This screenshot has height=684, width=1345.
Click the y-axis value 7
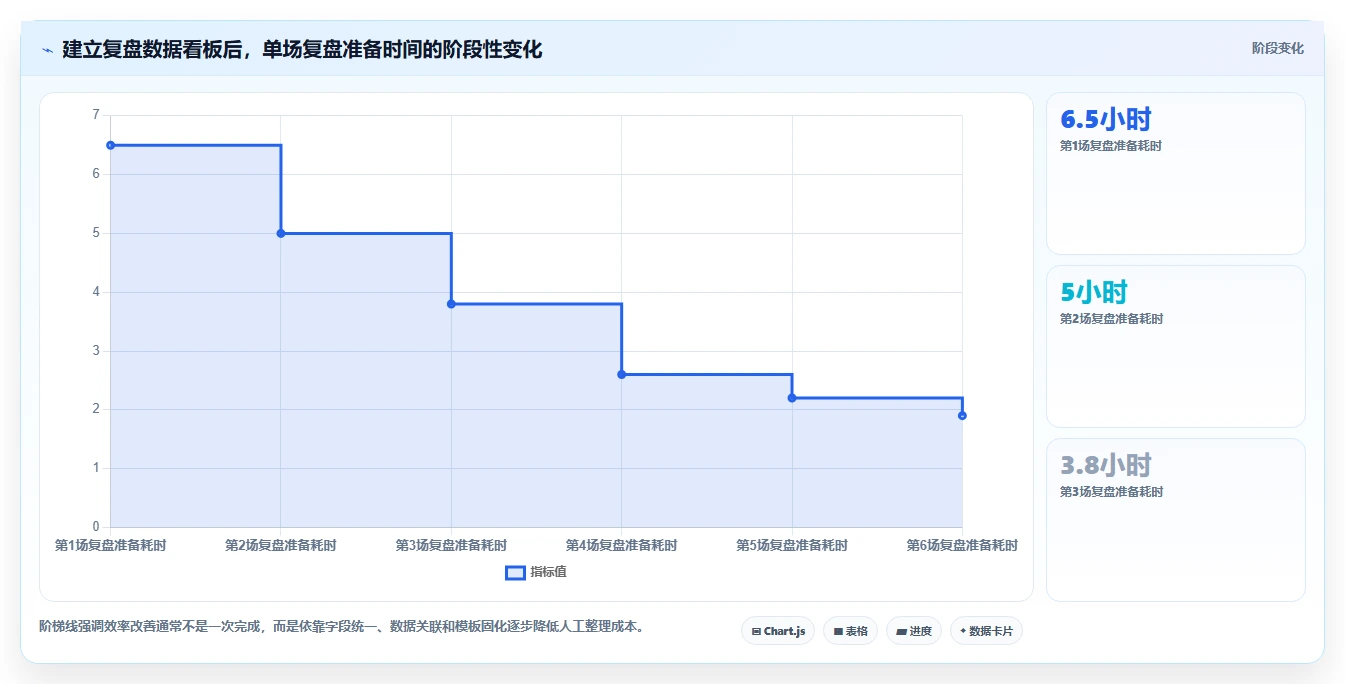(96, 115)
